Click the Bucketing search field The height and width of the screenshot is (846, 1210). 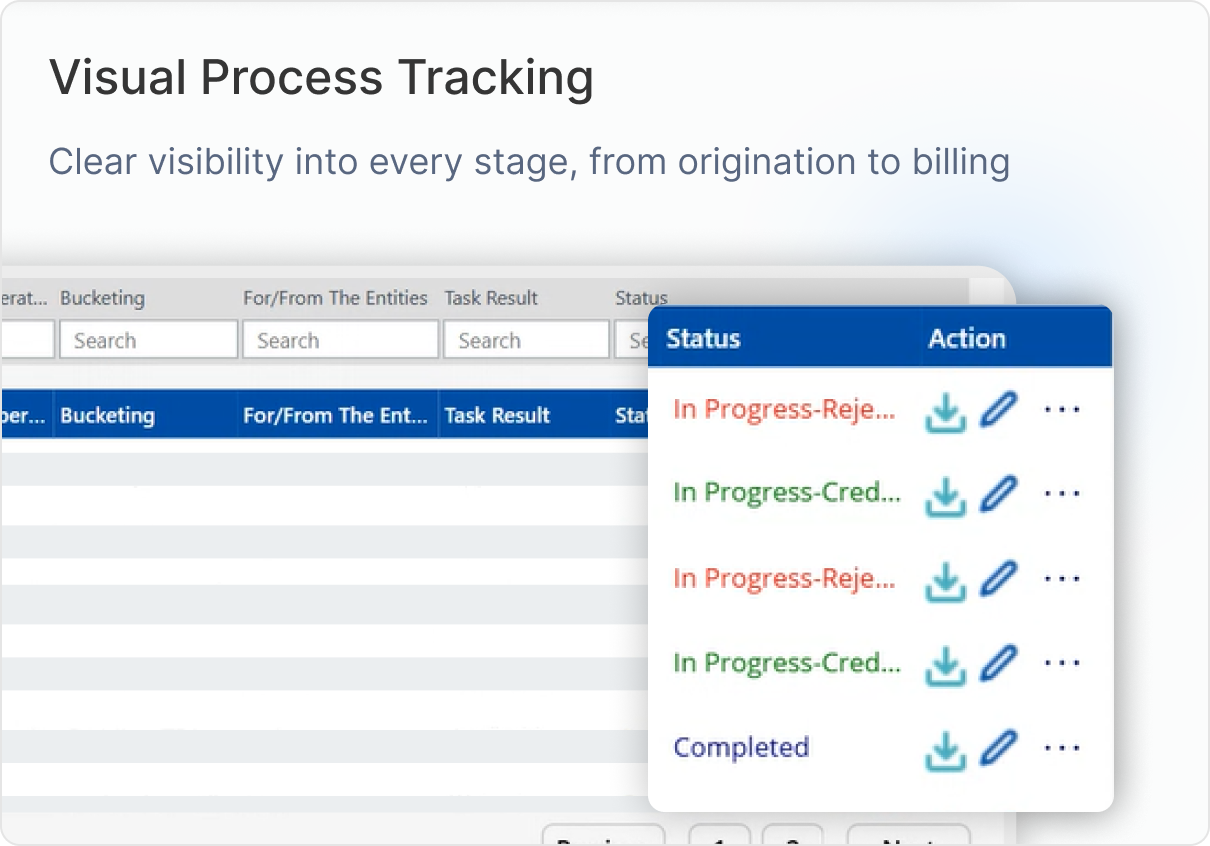[x=148, y=340]
